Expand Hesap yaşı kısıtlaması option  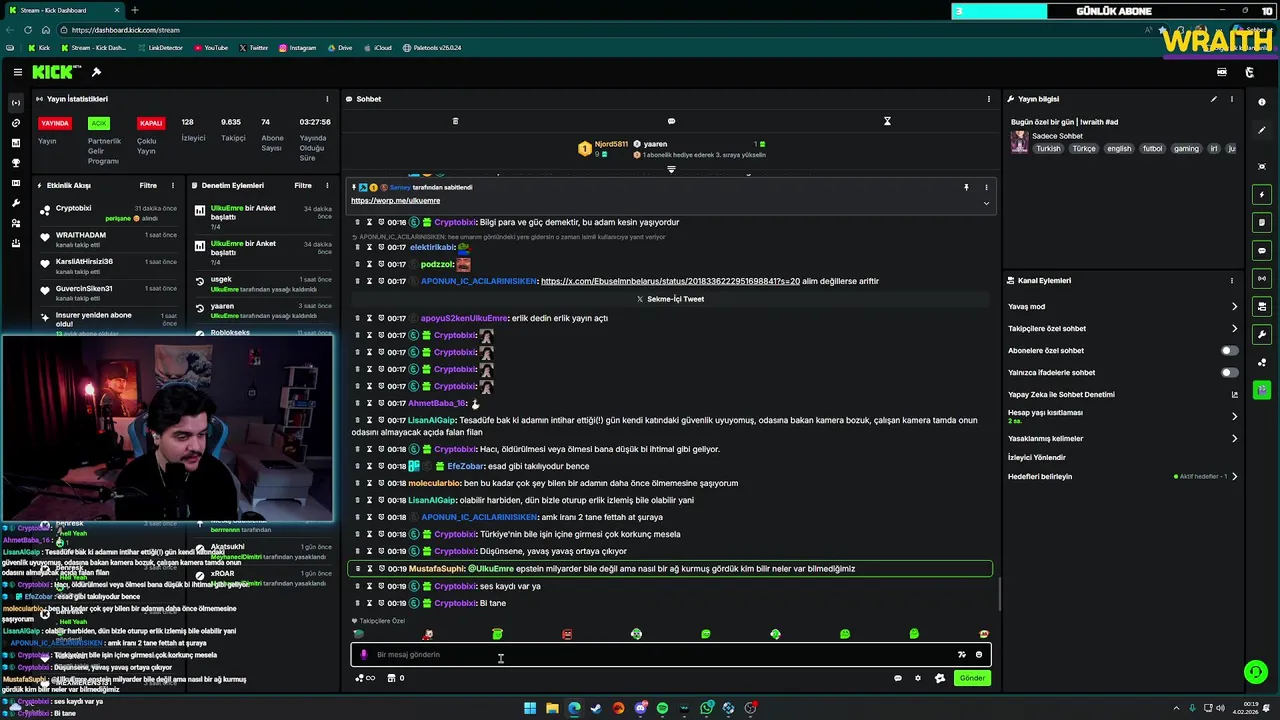coord(1234,416)
